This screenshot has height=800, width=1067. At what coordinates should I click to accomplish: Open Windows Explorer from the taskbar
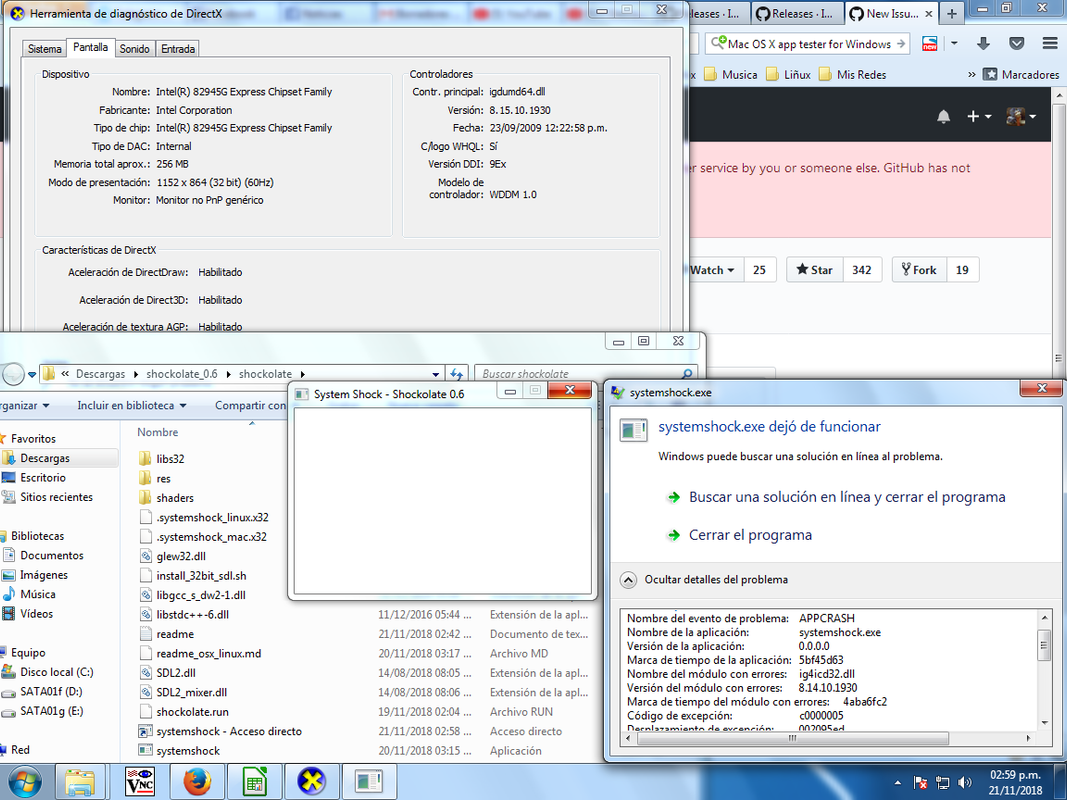[x=80, y=782]
